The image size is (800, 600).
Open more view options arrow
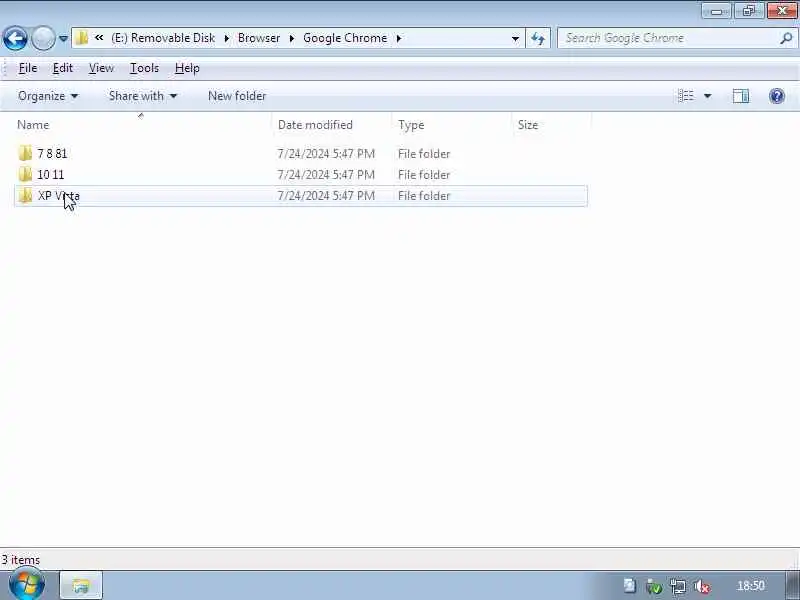[708, 96]
